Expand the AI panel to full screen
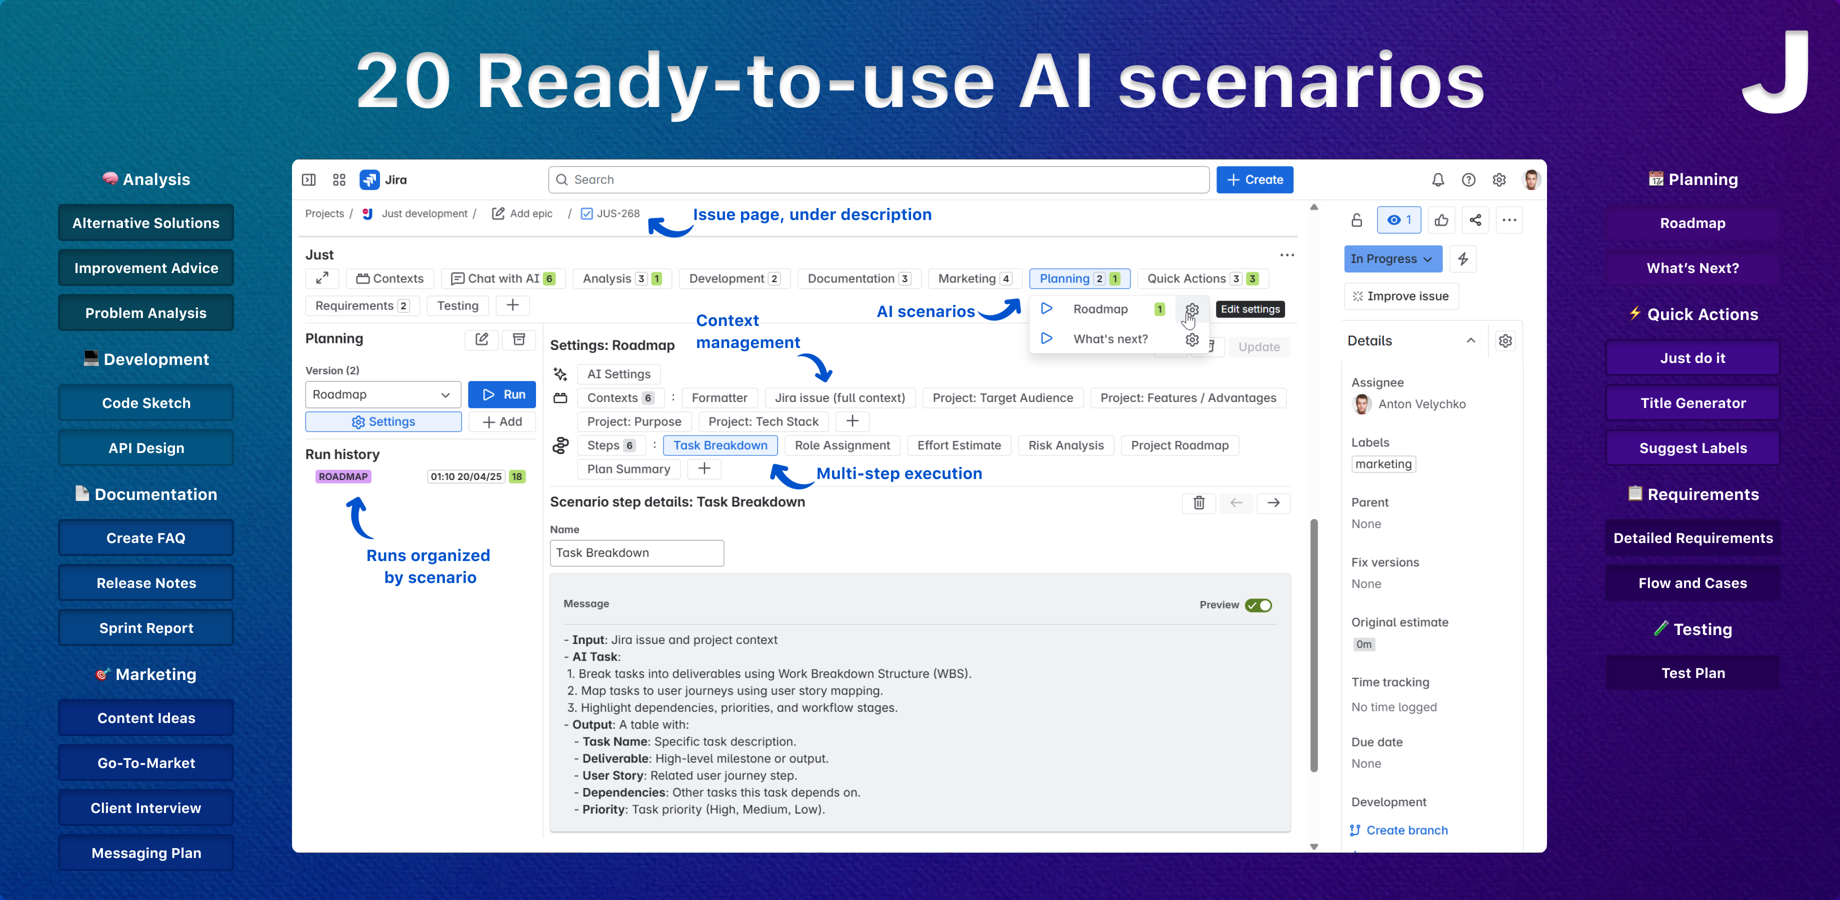 (x=322, y=279)
